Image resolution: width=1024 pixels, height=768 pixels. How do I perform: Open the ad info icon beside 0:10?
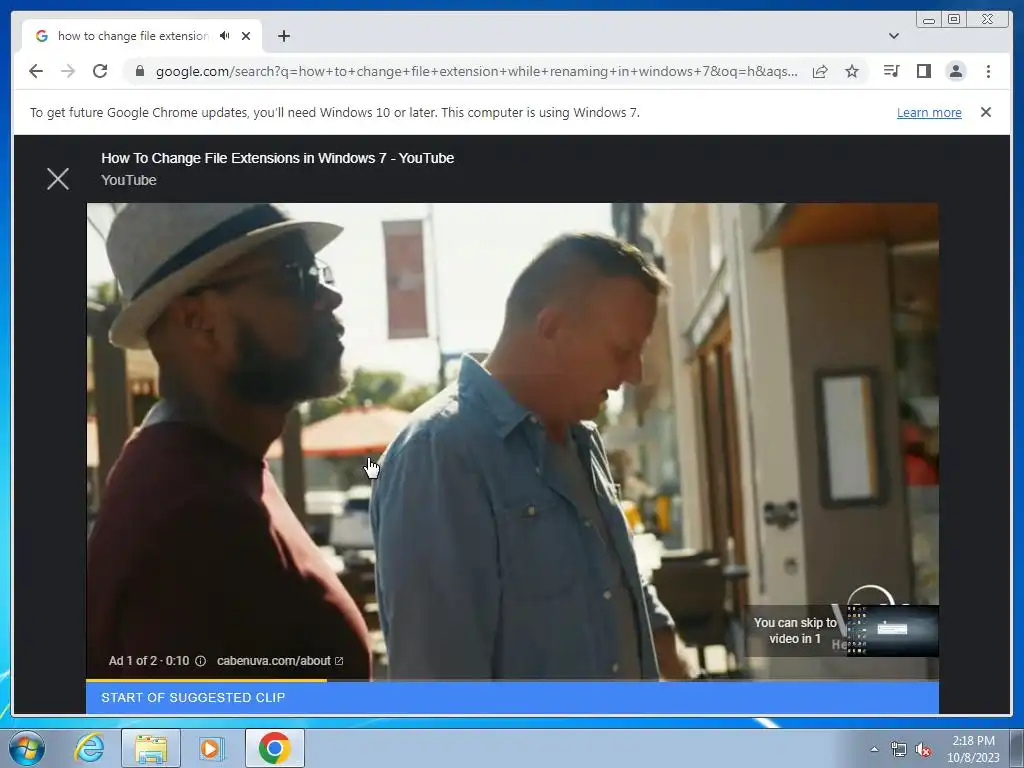200,661
